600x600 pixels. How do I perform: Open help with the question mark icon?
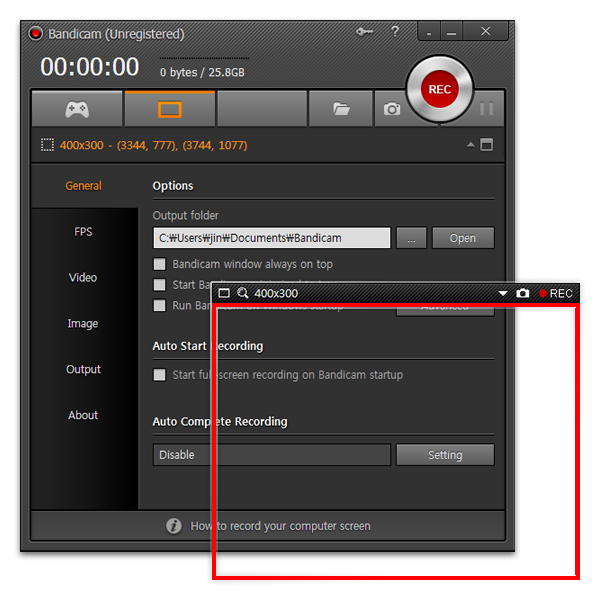tap(395, 31)
